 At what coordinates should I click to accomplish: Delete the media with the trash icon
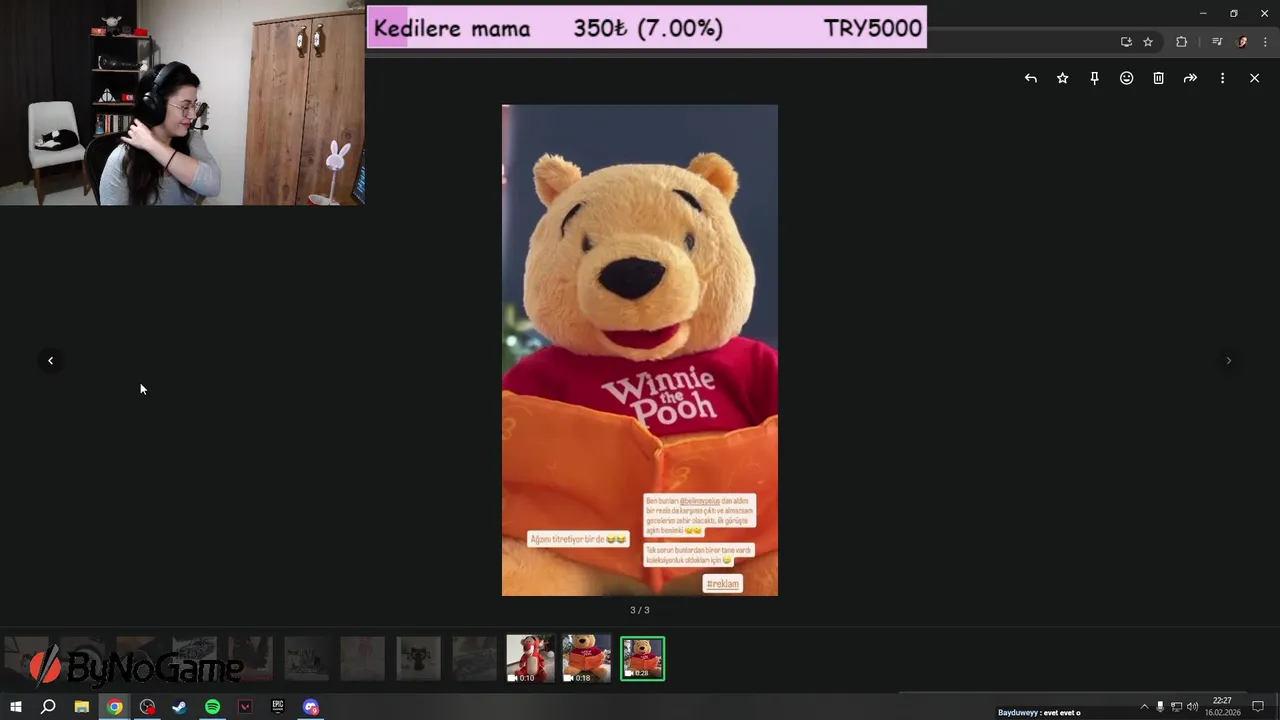pyautogui.click(x=1159, y=78)
